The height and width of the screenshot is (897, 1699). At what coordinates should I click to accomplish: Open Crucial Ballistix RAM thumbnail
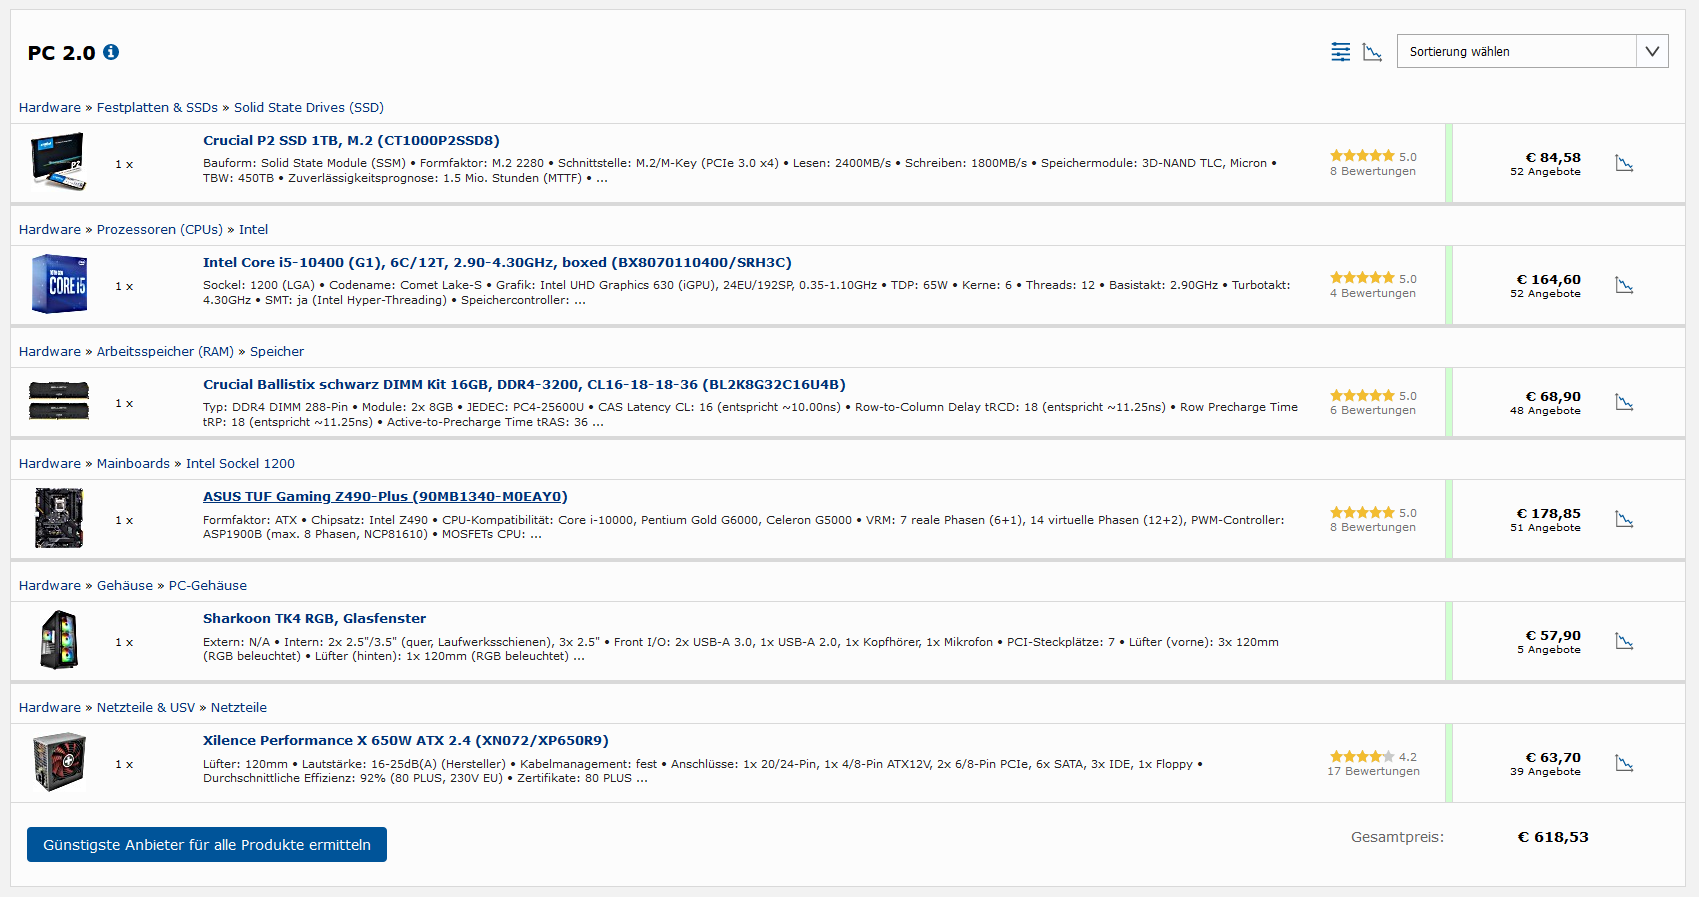[x=59, y=401]
